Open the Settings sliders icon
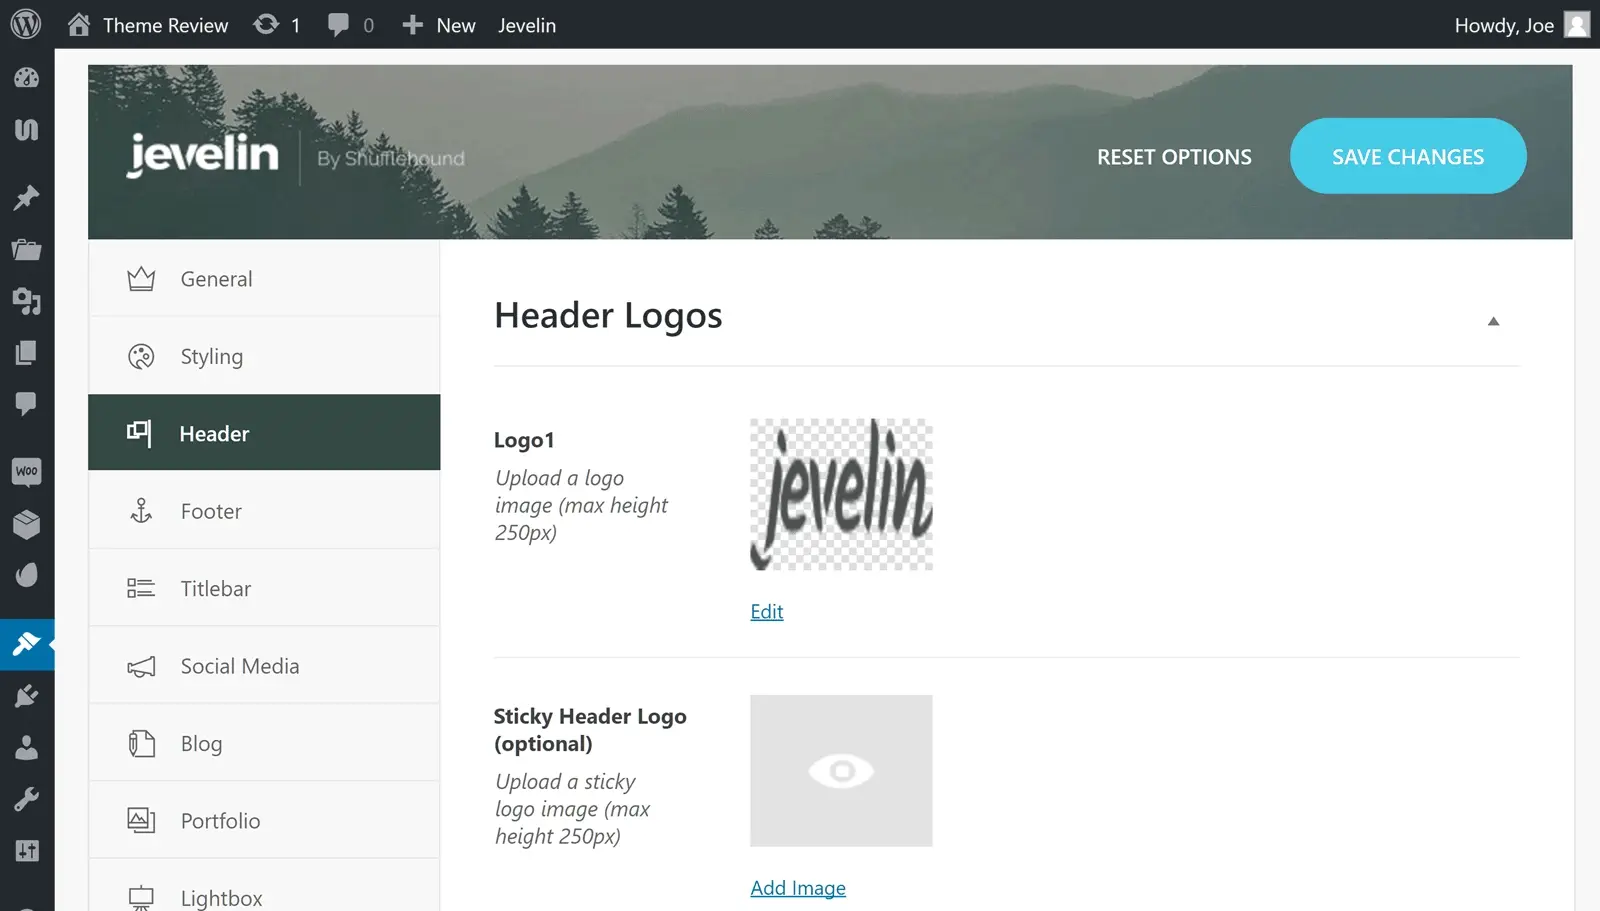 (27, 851)
